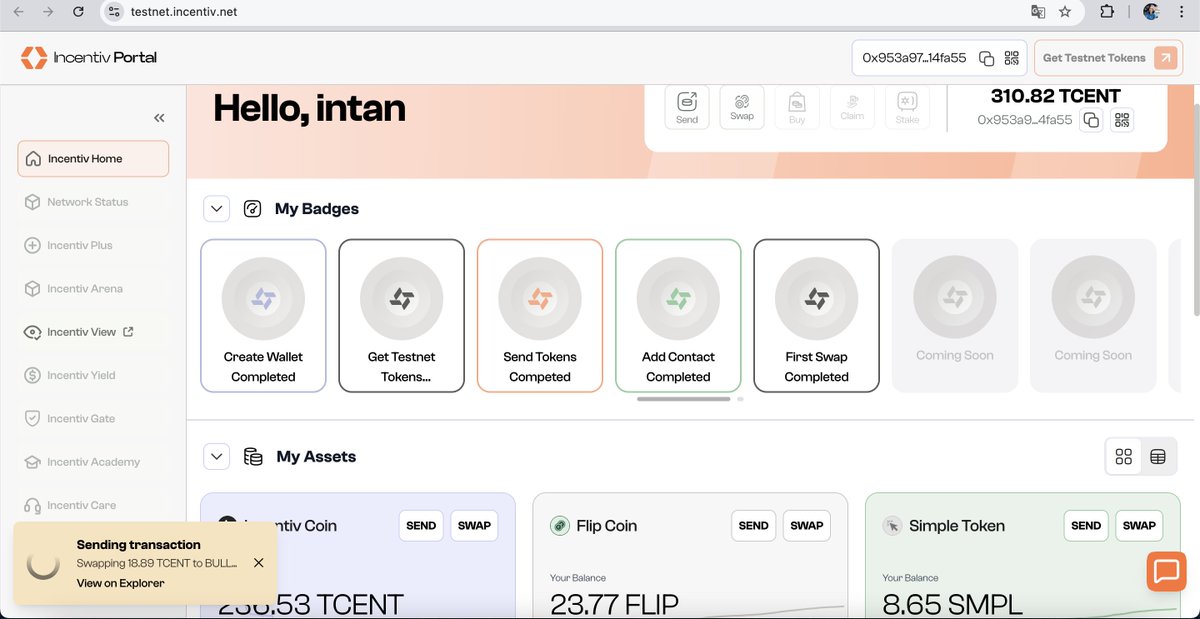This screenshot has width=1200, height=619.
Task: Select the Create Wallet Completed badge
Action: coord(263,316)
